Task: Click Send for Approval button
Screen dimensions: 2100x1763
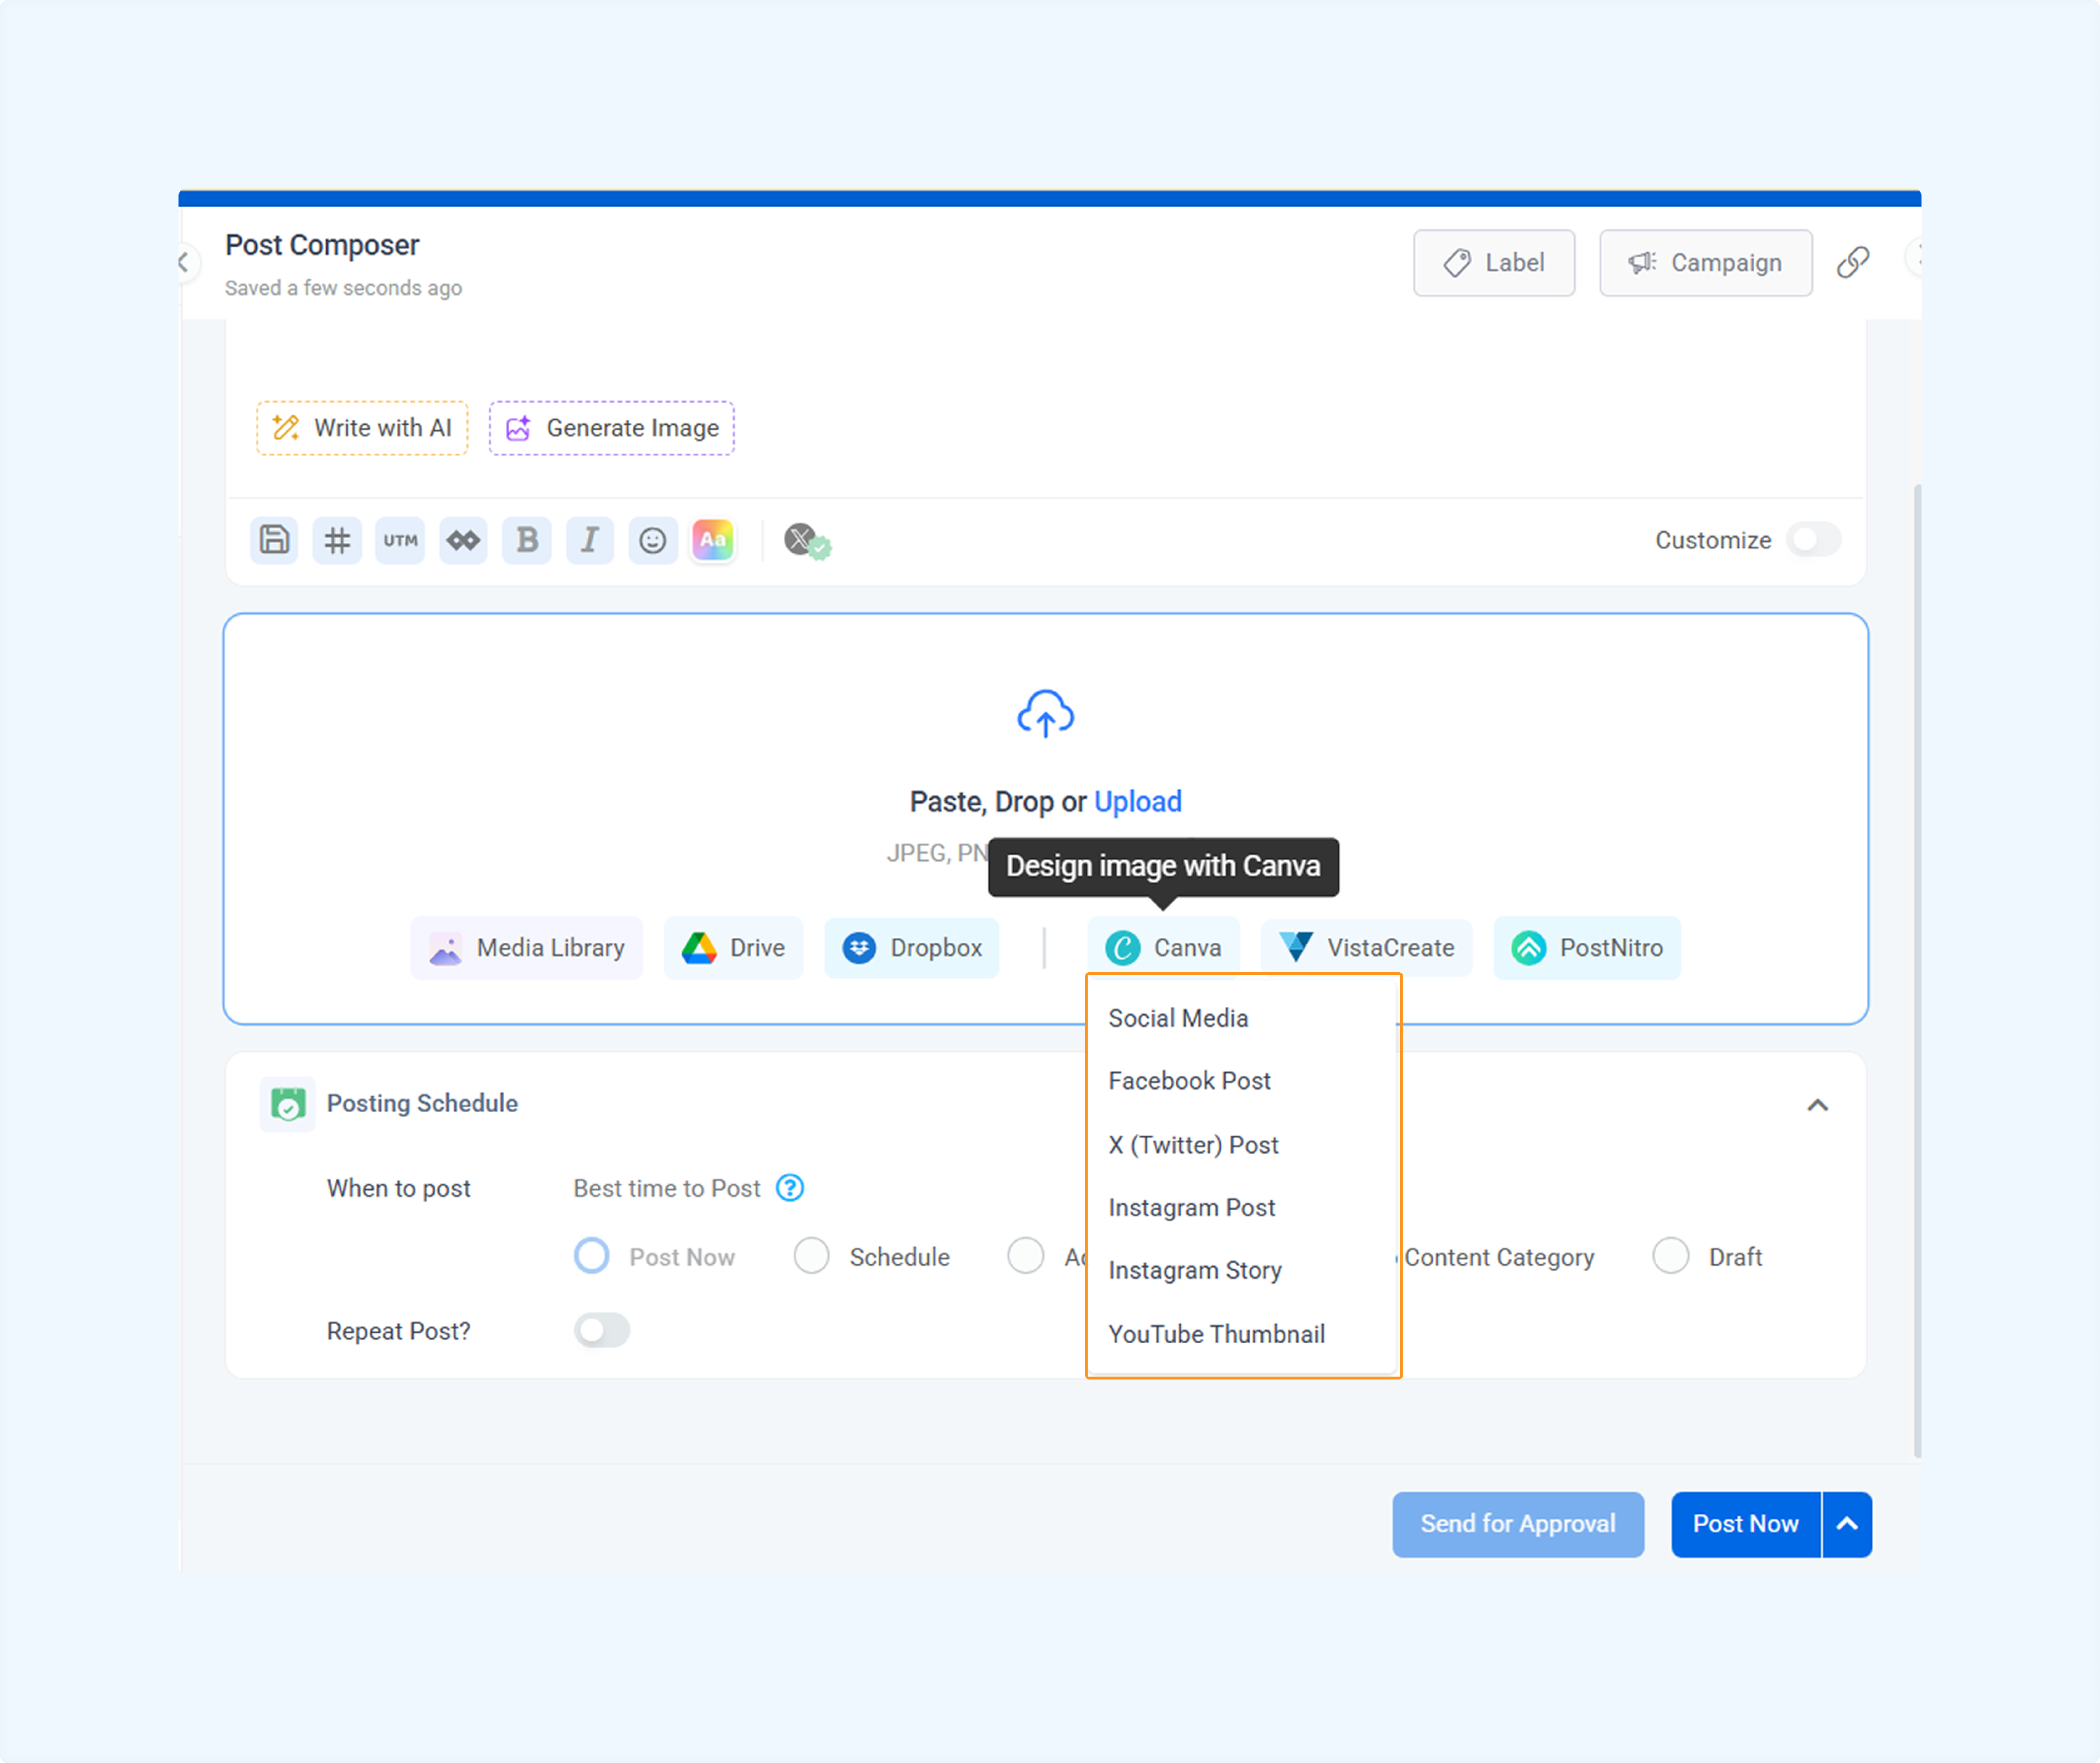Action: [1518, 1524]
